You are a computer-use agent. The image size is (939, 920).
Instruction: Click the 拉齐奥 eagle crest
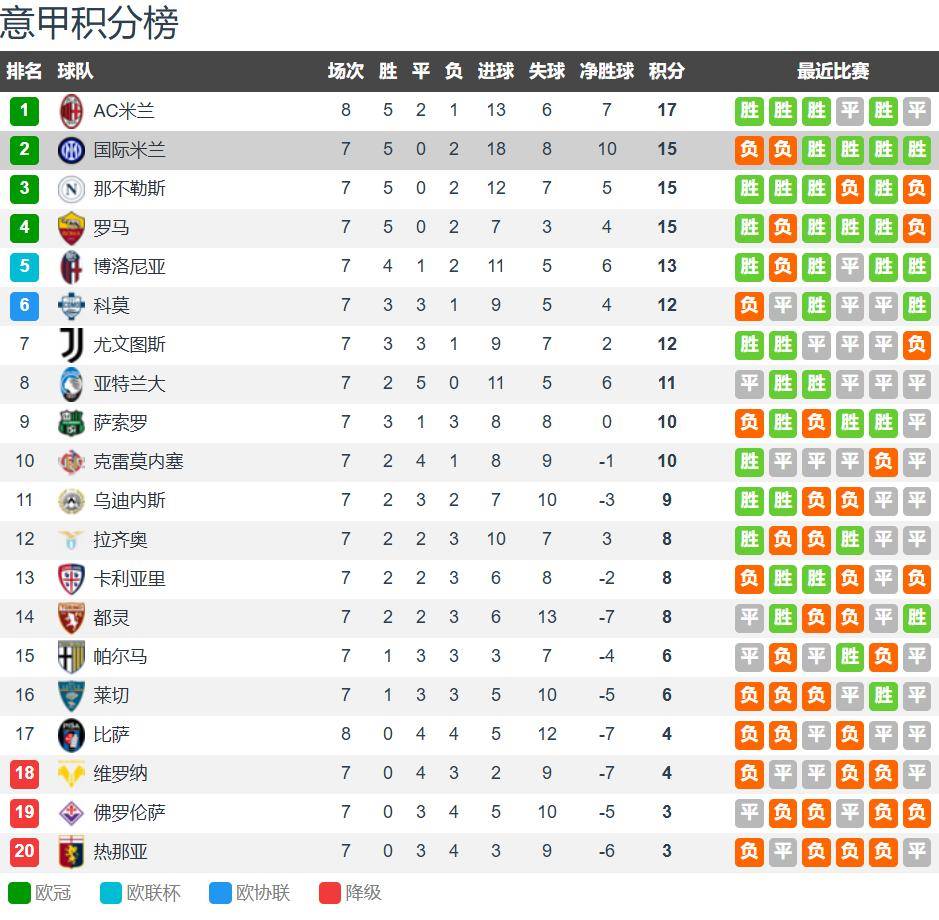pyautogui.click(x=71, y=539)
